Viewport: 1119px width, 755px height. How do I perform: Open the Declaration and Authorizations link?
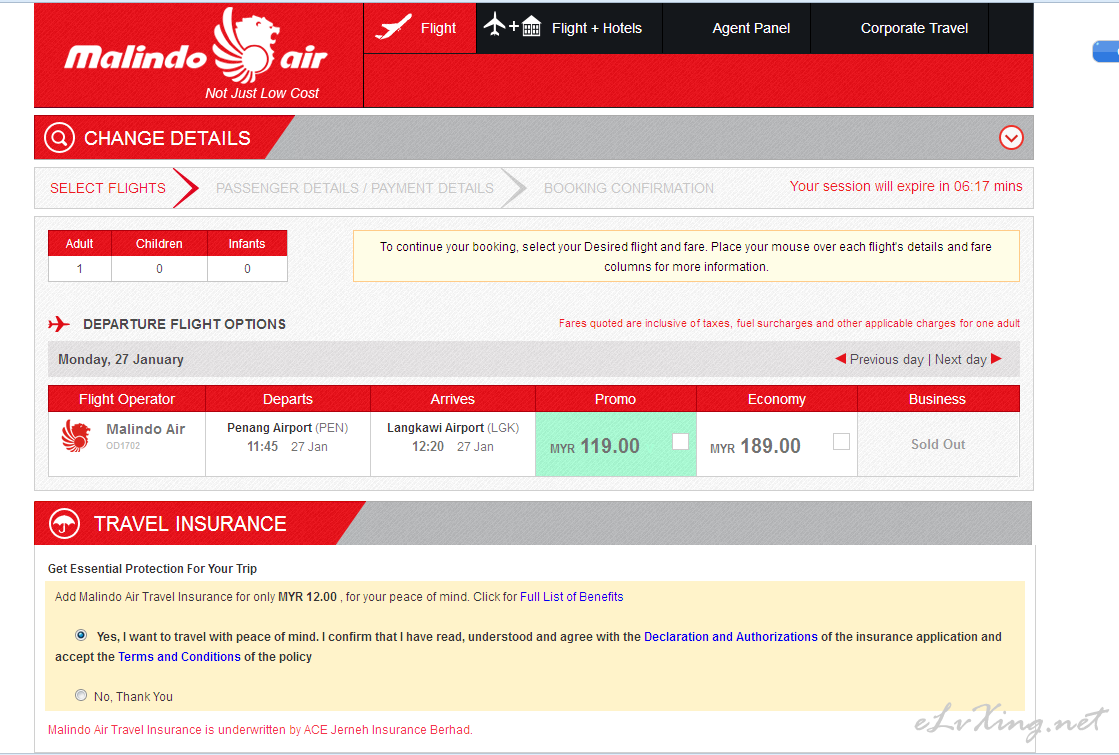click(x=731, y=637)
